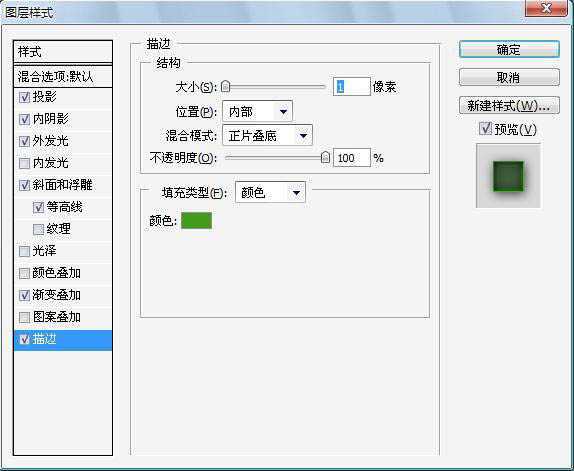Select the 图案叠加 style entry label

click(57, 317)
